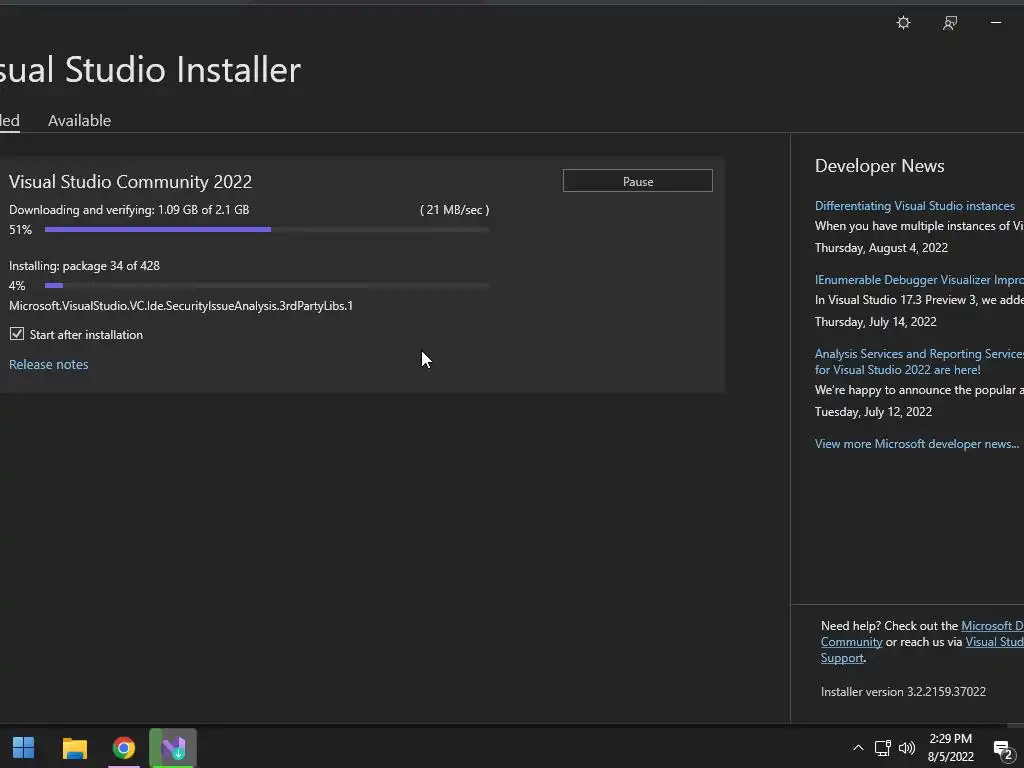Viewport: 1024px width, 768px height.
Task: Open the Release notes link
Action: click(x=48, y=364)
